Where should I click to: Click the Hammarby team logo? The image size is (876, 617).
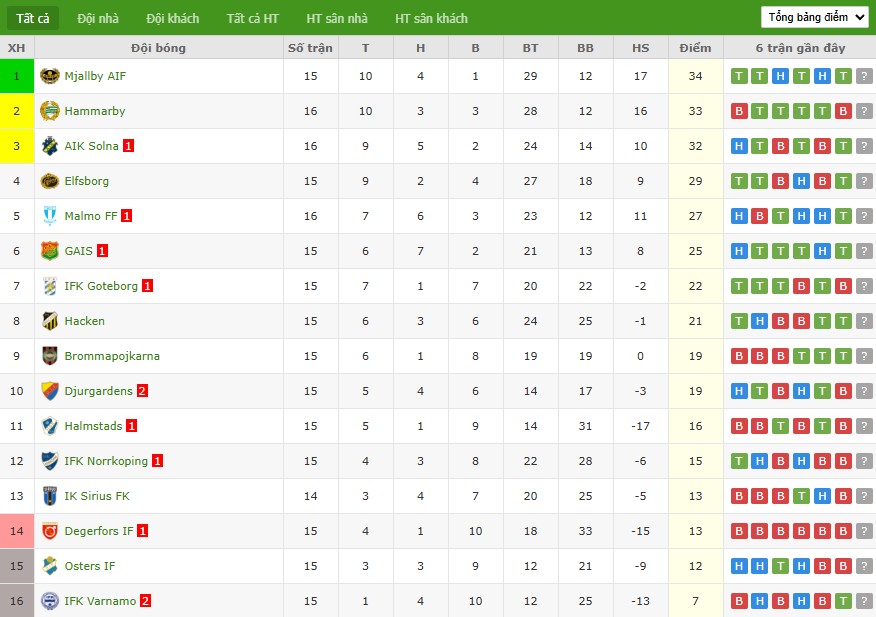50,111
